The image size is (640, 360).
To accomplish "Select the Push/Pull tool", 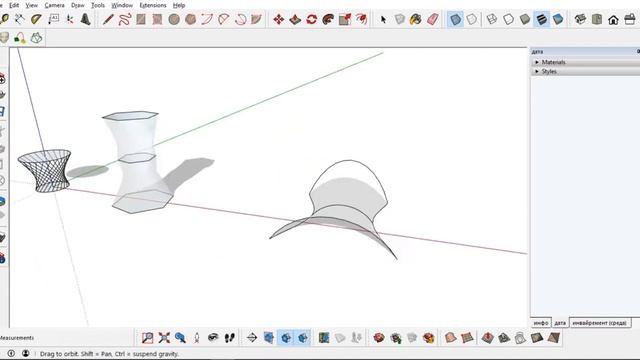I will click(295, 19).
